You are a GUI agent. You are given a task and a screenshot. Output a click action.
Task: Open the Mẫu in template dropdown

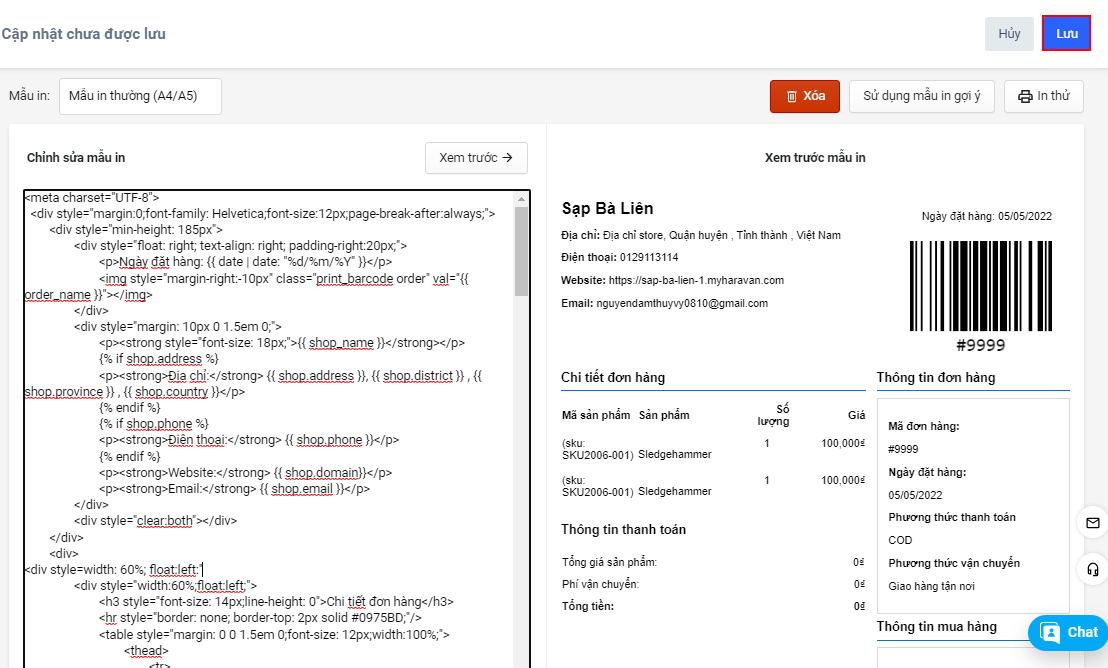pos(140,96)
